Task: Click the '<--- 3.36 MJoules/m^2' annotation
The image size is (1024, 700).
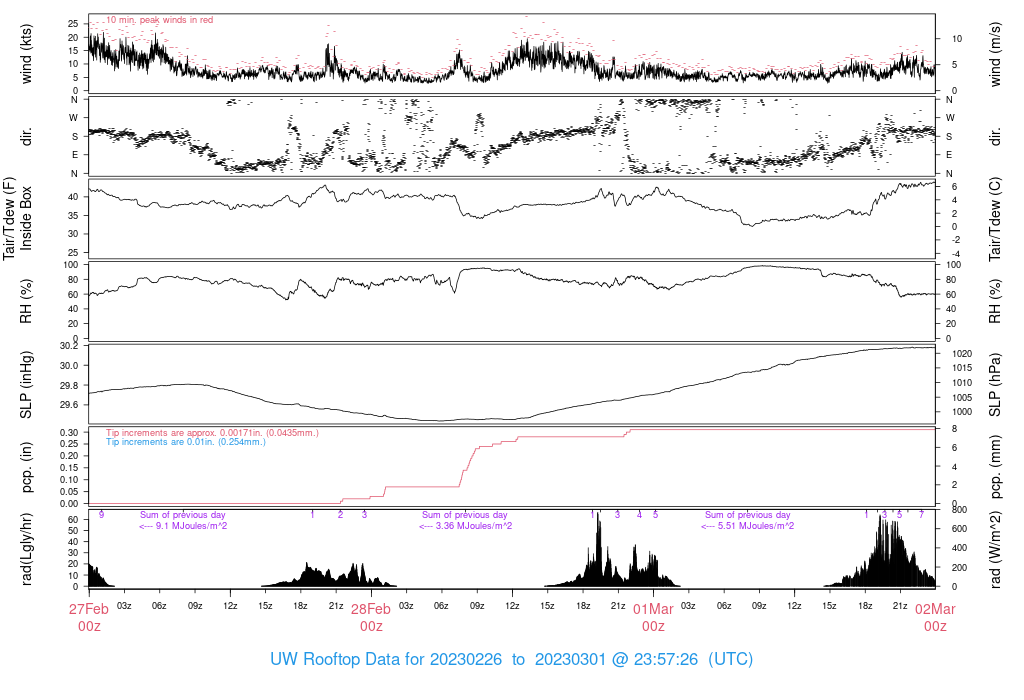Action: tap(466, 526)
